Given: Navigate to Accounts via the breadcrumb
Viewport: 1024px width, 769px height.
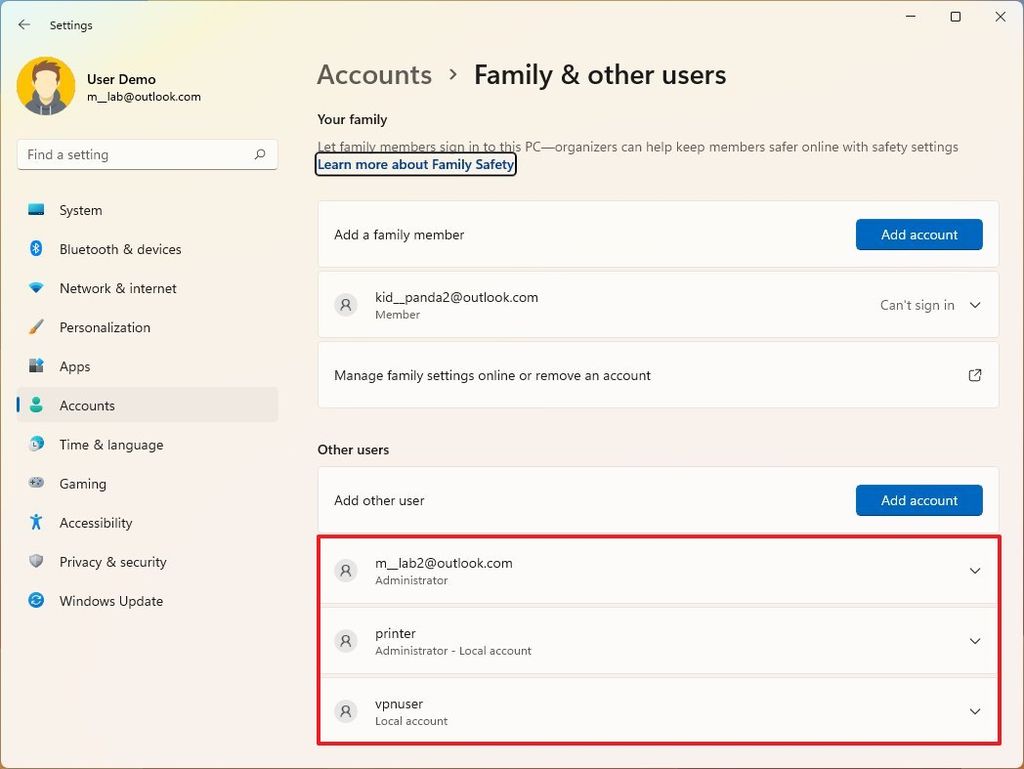Looking at the screenshot, I should point(374,74).
